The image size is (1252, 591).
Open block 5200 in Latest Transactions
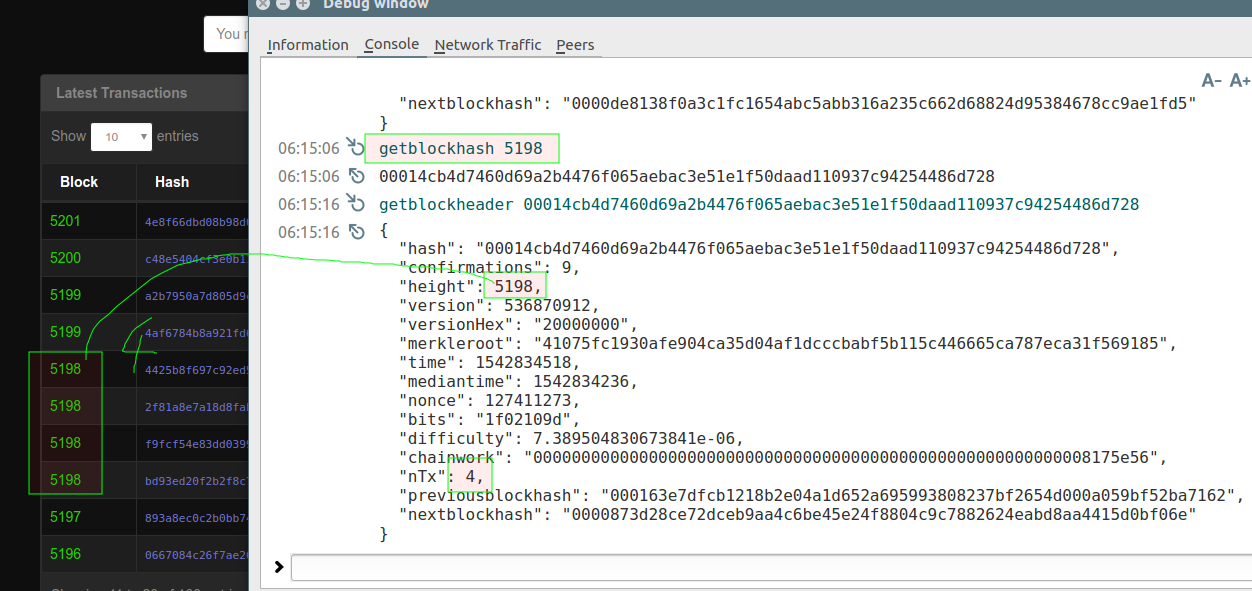point(65,258)
